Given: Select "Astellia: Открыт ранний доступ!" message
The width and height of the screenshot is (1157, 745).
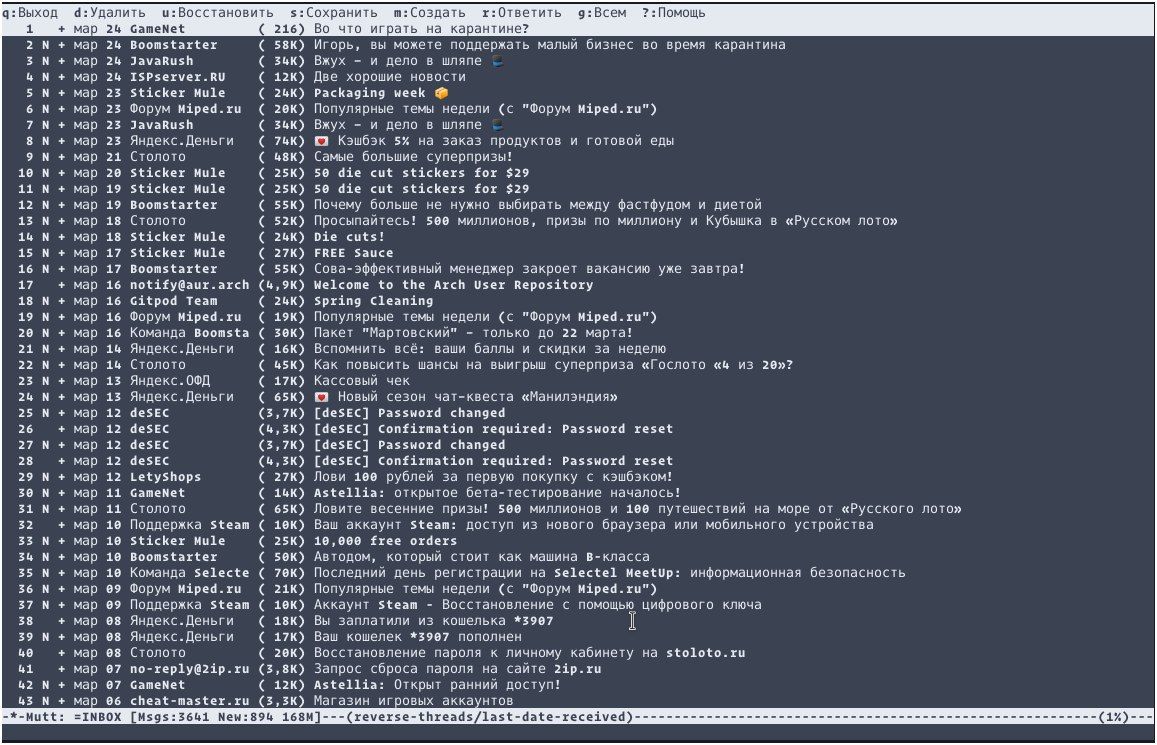Looking at the screenshot, I should [578, 685].
